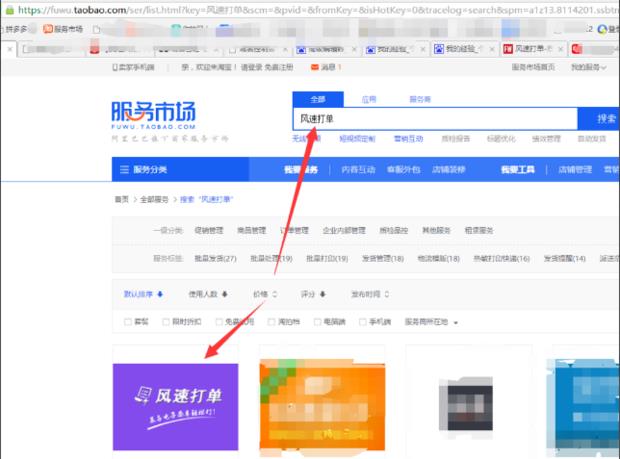Filter by the 企业内部管理 category

coord(344,230)
